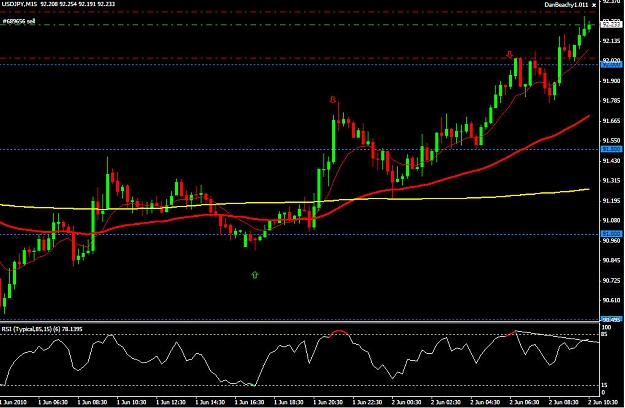Viewport: 625px width, 408px height.
Task: Click the 2 Jun 08:30 time label
Action: [564, 402]
